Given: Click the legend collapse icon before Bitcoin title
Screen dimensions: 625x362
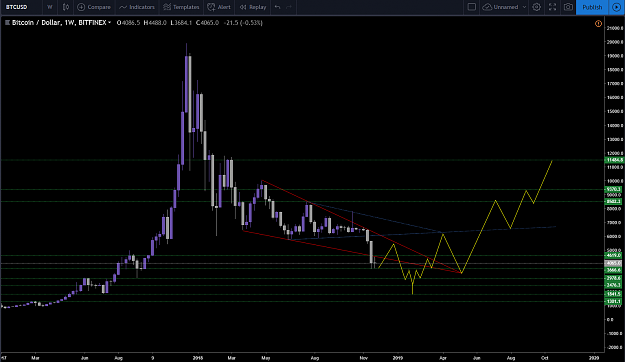Looking at the screenshot, I should (7, 23).
